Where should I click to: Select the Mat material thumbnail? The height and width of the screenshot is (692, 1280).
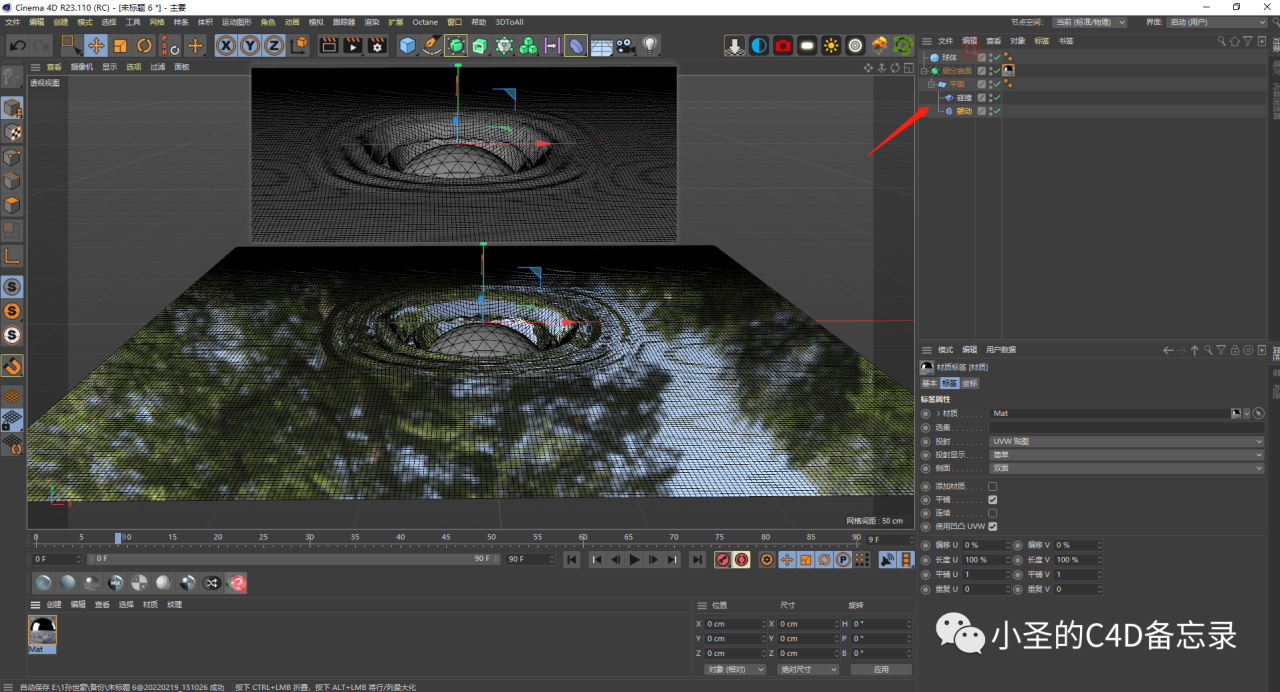40,630
